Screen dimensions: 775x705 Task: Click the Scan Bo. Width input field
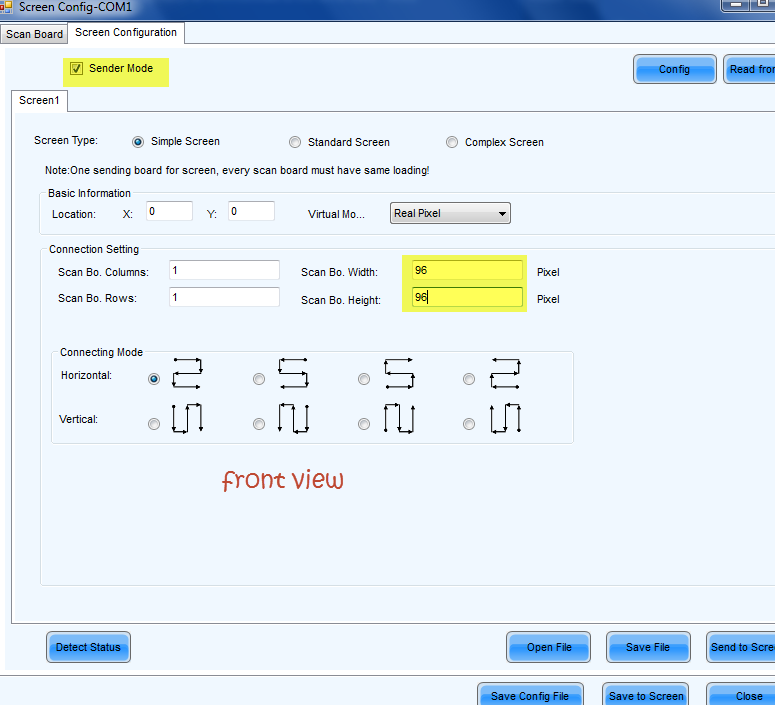point(466,270)
